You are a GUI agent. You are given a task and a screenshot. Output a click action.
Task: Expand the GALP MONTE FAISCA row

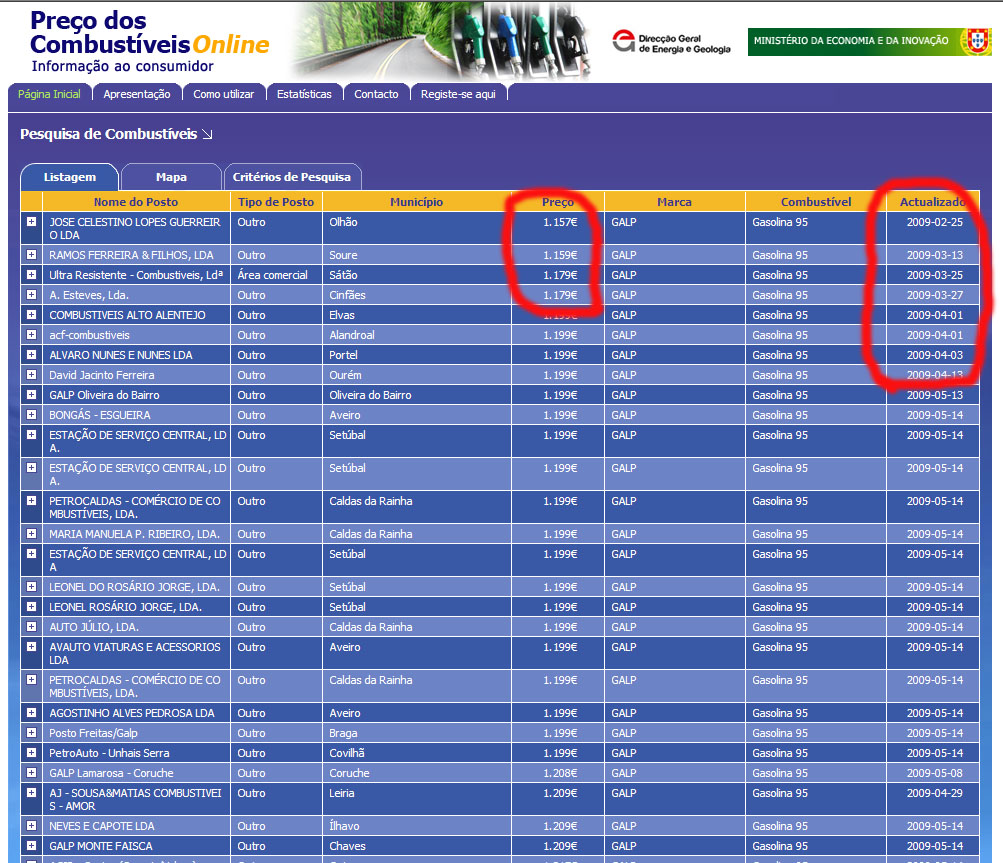31,845
